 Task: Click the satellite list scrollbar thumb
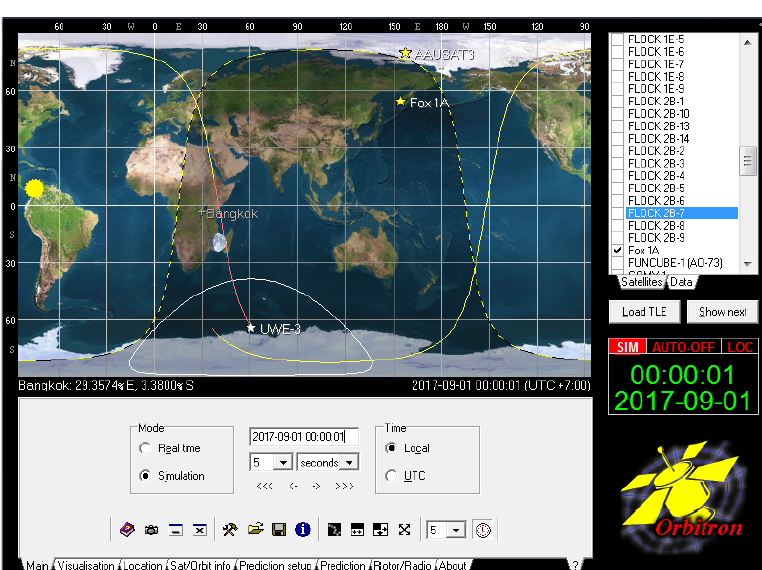click(x=747, y=161)
